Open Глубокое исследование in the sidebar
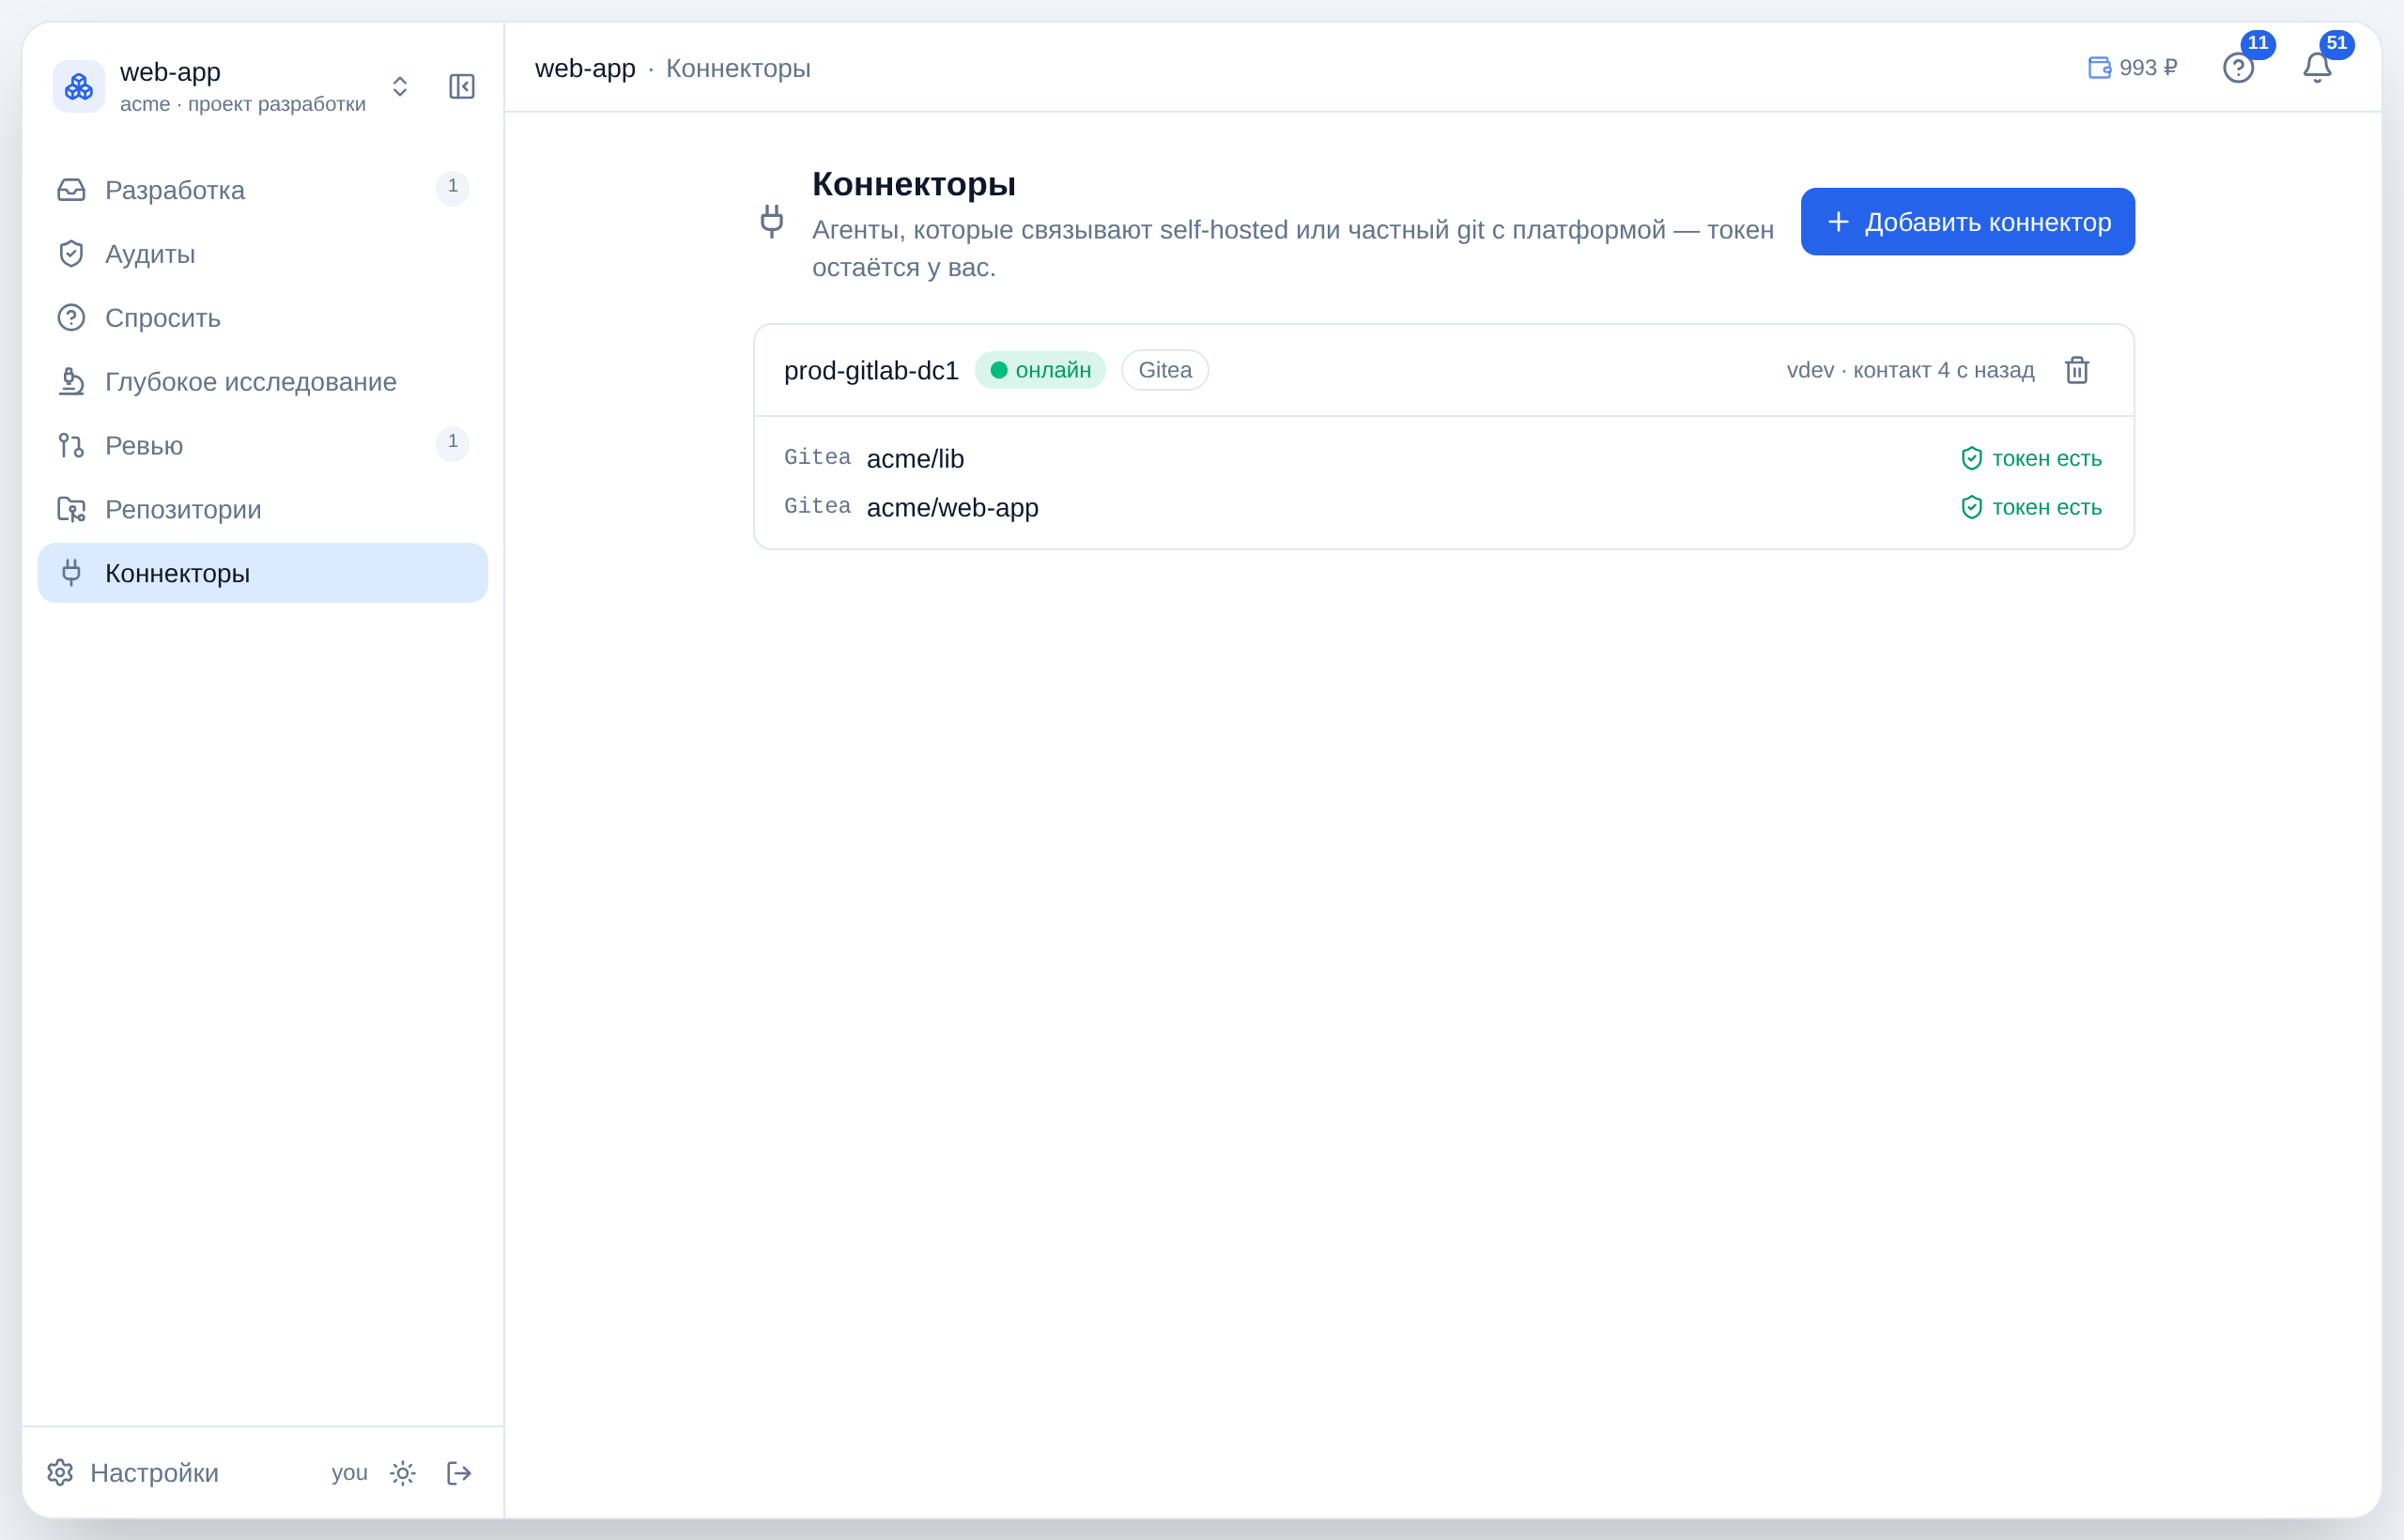Image resolution: width=2404 pixels, height=1540 pixels. click(x=263, y=382)
